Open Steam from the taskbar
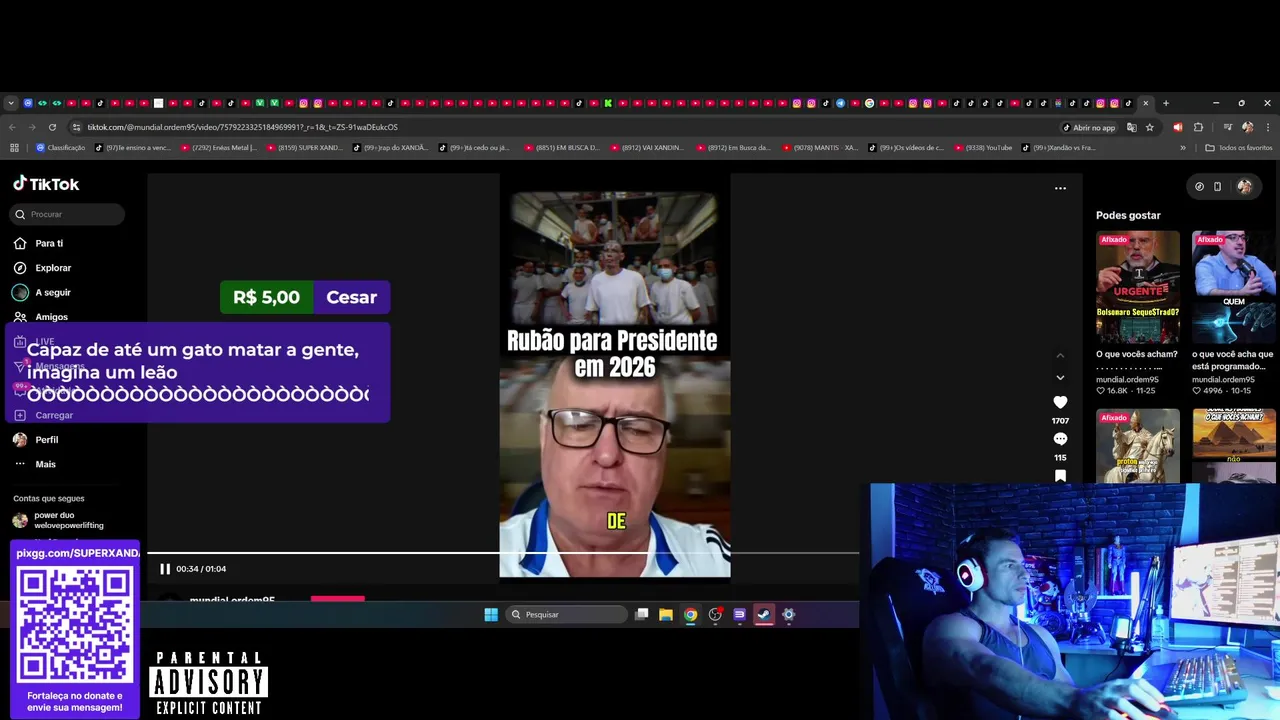The height and width of the screenshot is (720, 1280). click(764, 615)
